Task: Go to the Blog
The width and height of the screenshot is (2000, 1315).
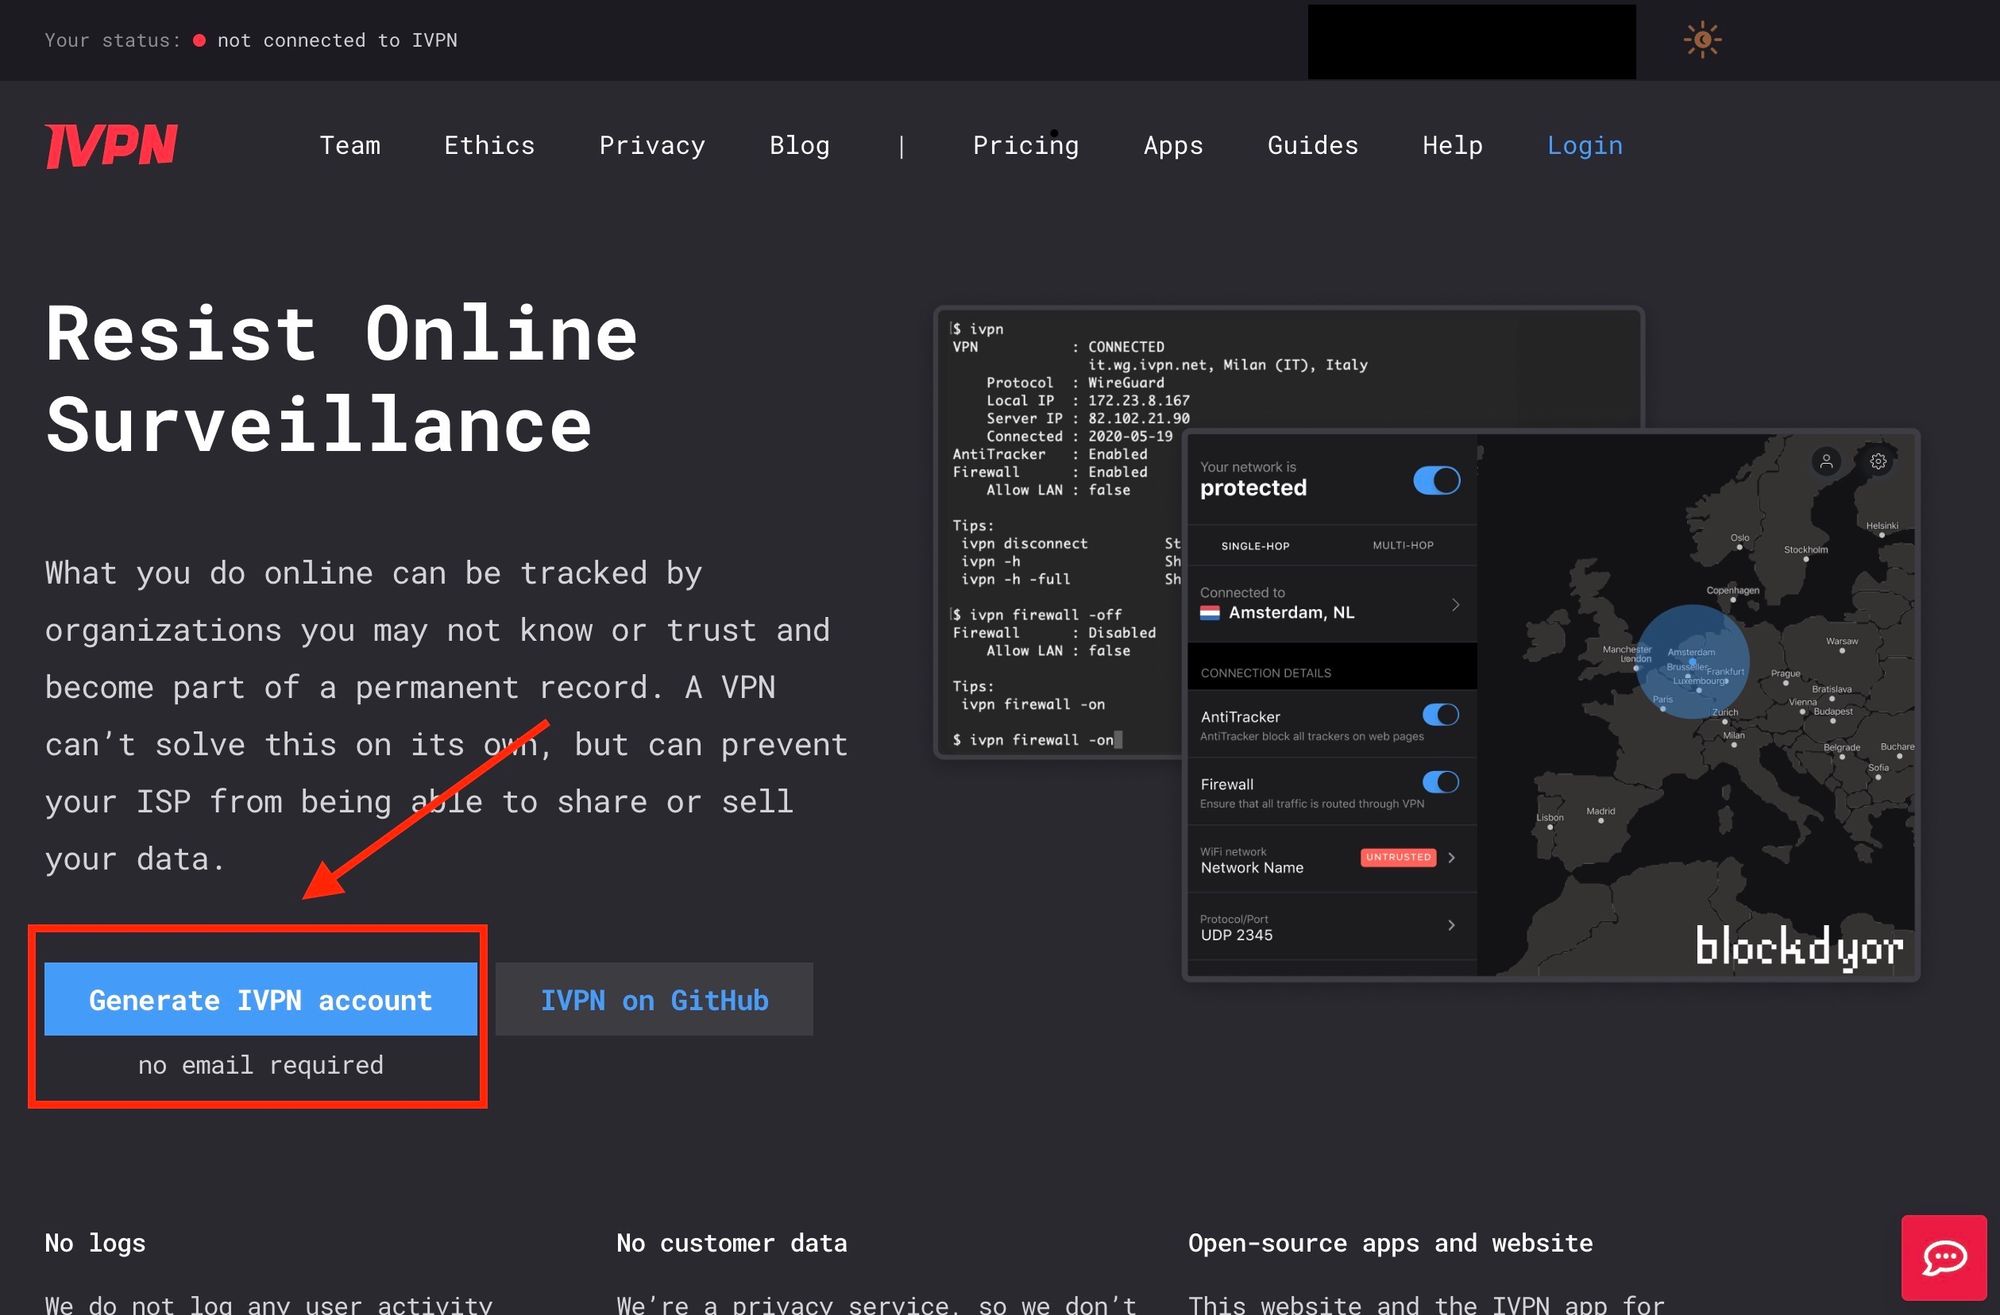Action: [799, 146]
